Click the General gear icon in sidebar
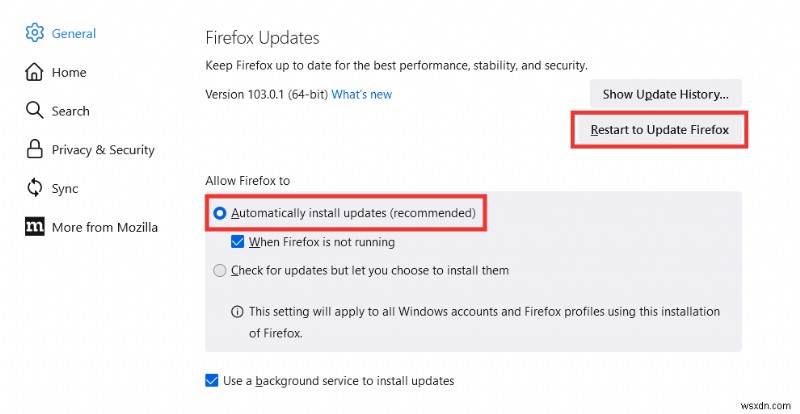This screenshot has width=800, height=414. (34, 33)
